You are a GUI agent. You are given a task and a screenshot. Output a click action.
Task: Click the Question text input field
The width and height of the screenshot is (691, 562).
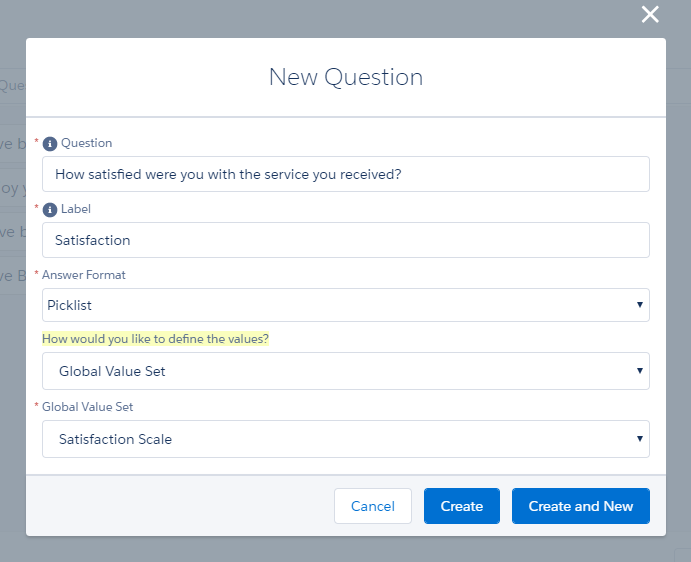(x=346, y=174)
